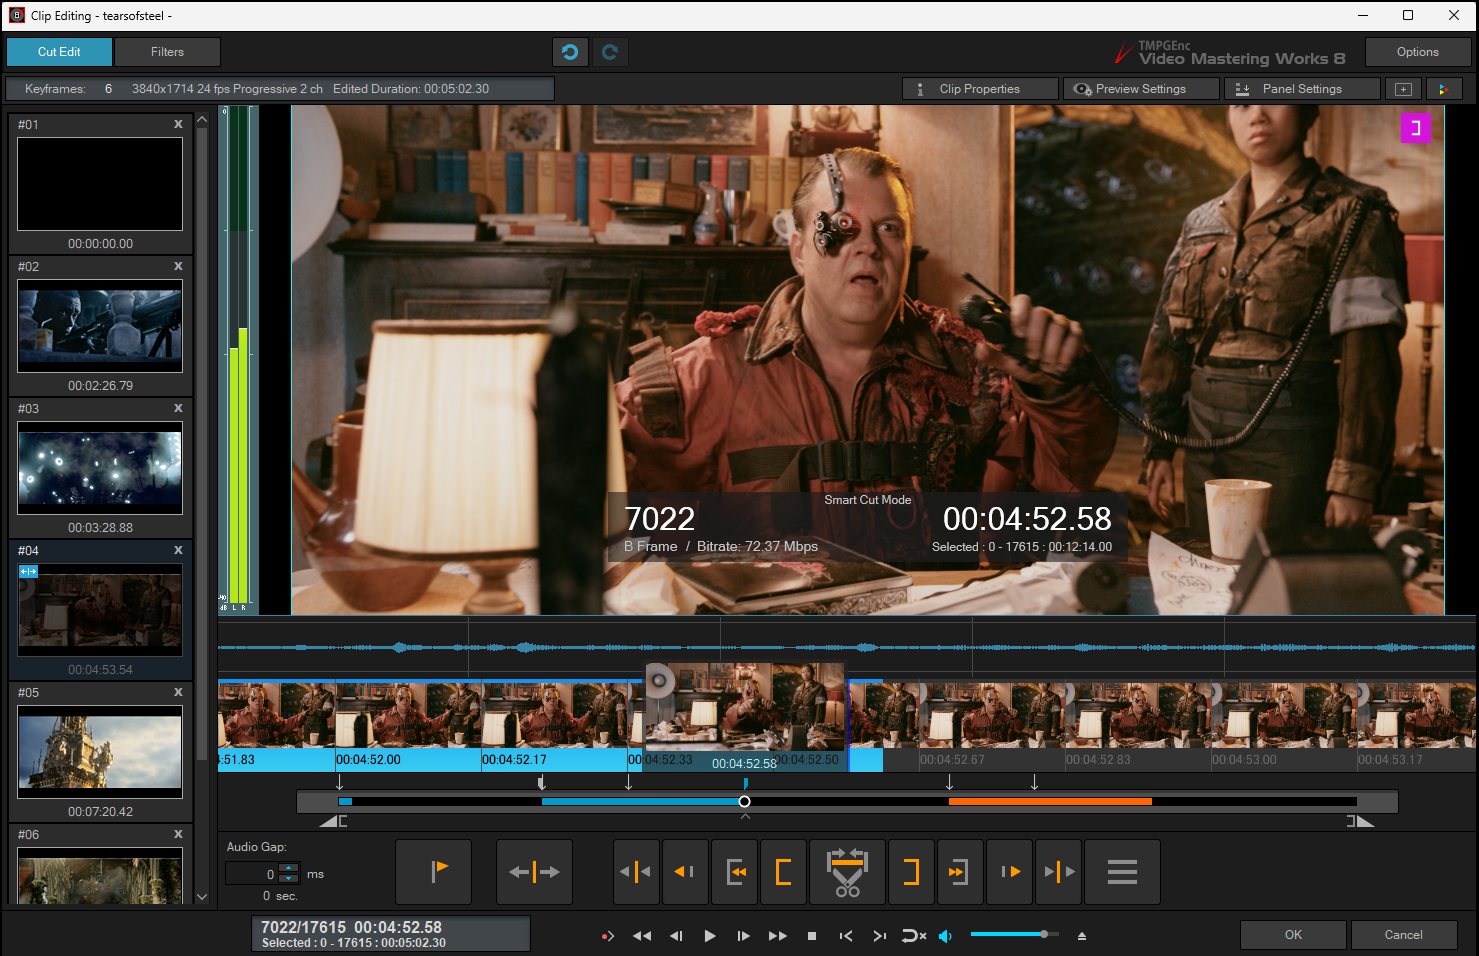Move to the selection start position
The width and height of the screenshot is (1479, 956).
tap(735, 872)
